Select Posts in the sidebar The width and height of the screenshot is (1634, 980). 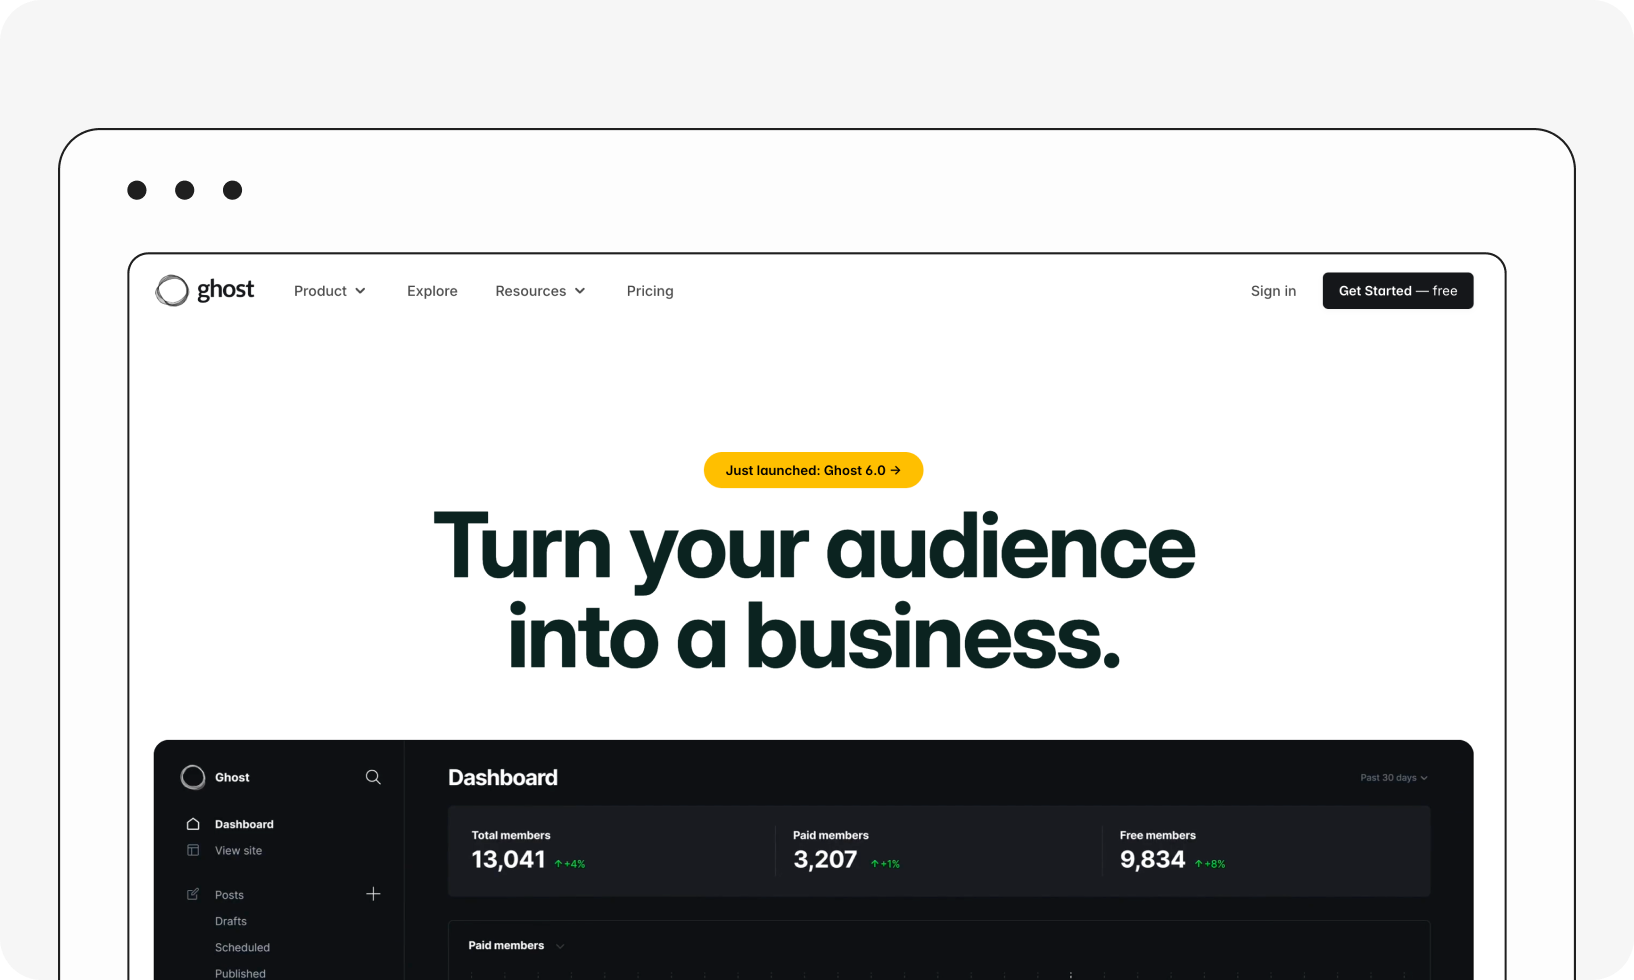(x=229, y=895)
